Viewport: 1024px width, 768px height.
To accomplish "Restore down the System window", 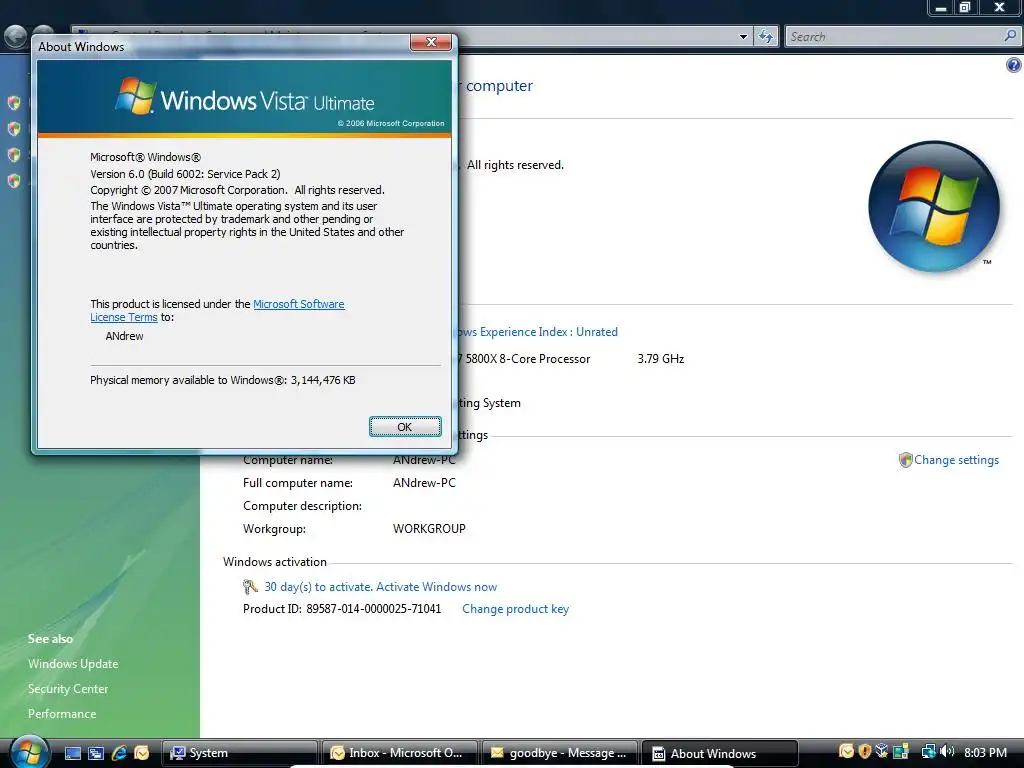I will (x=965, y=8).
